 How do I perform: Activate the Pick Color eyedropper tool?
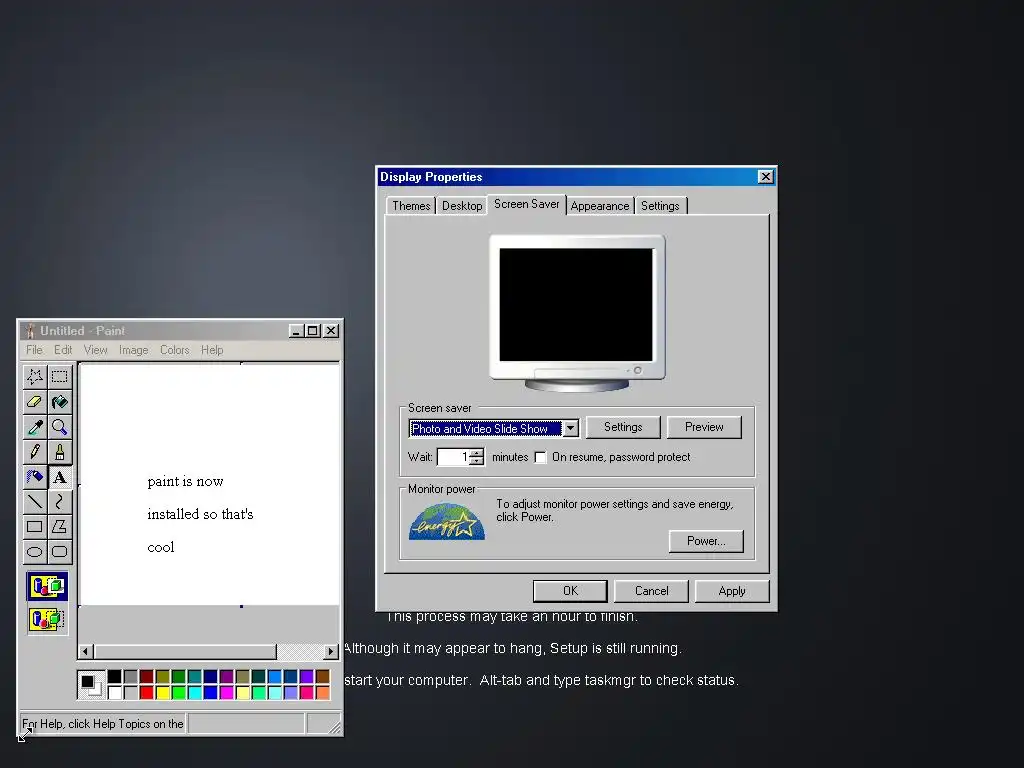[35, 427]
